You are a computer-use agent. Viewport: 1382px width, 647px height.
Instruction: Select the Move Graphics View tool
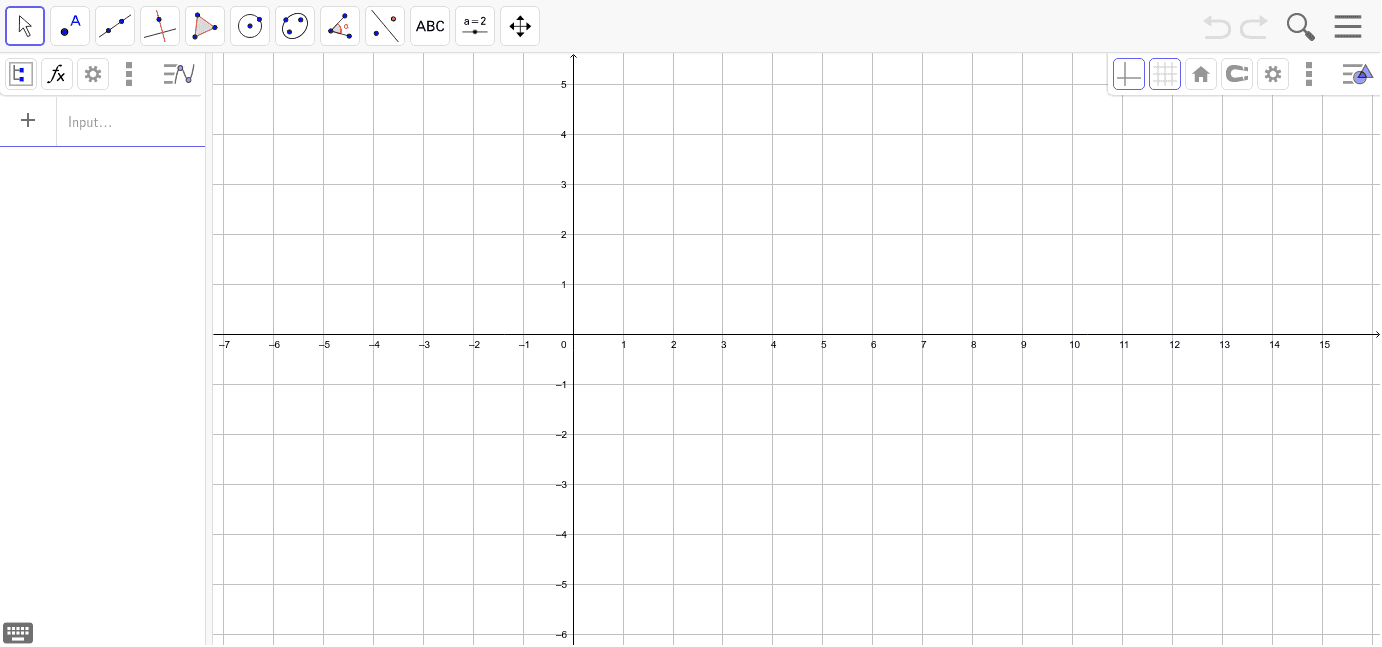[520, 26]
